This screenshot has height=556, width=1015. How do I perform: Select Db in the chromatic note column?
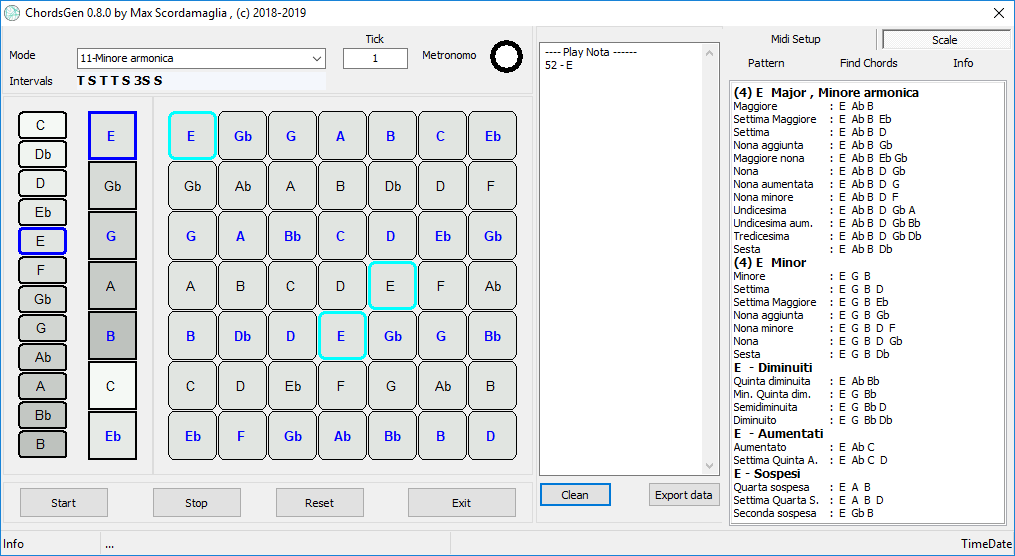[x=42, y=154]
